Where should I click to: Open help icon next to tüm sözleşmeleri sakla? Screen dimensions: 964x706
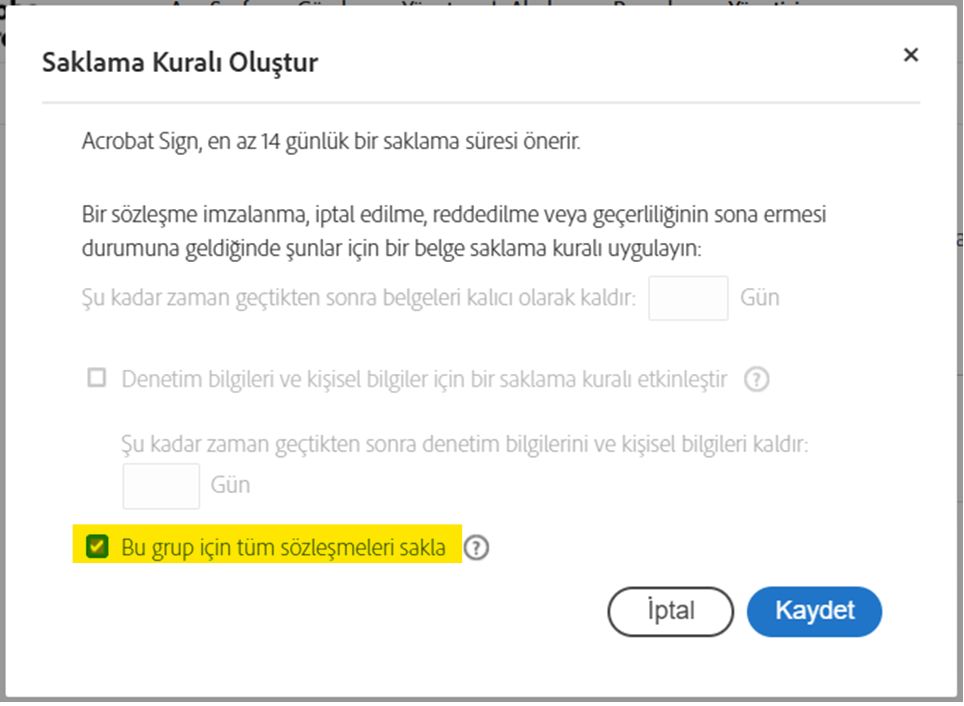tap(477, 548)
